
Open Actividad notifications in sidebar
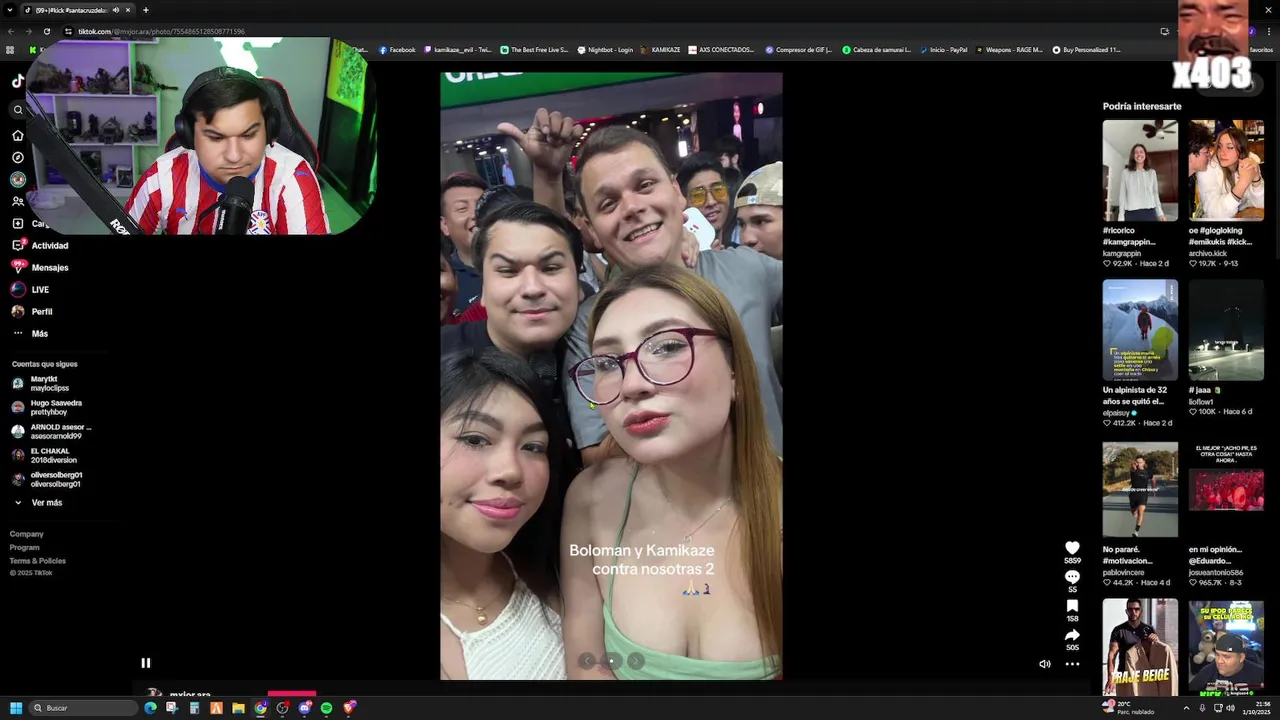(40, 245)
